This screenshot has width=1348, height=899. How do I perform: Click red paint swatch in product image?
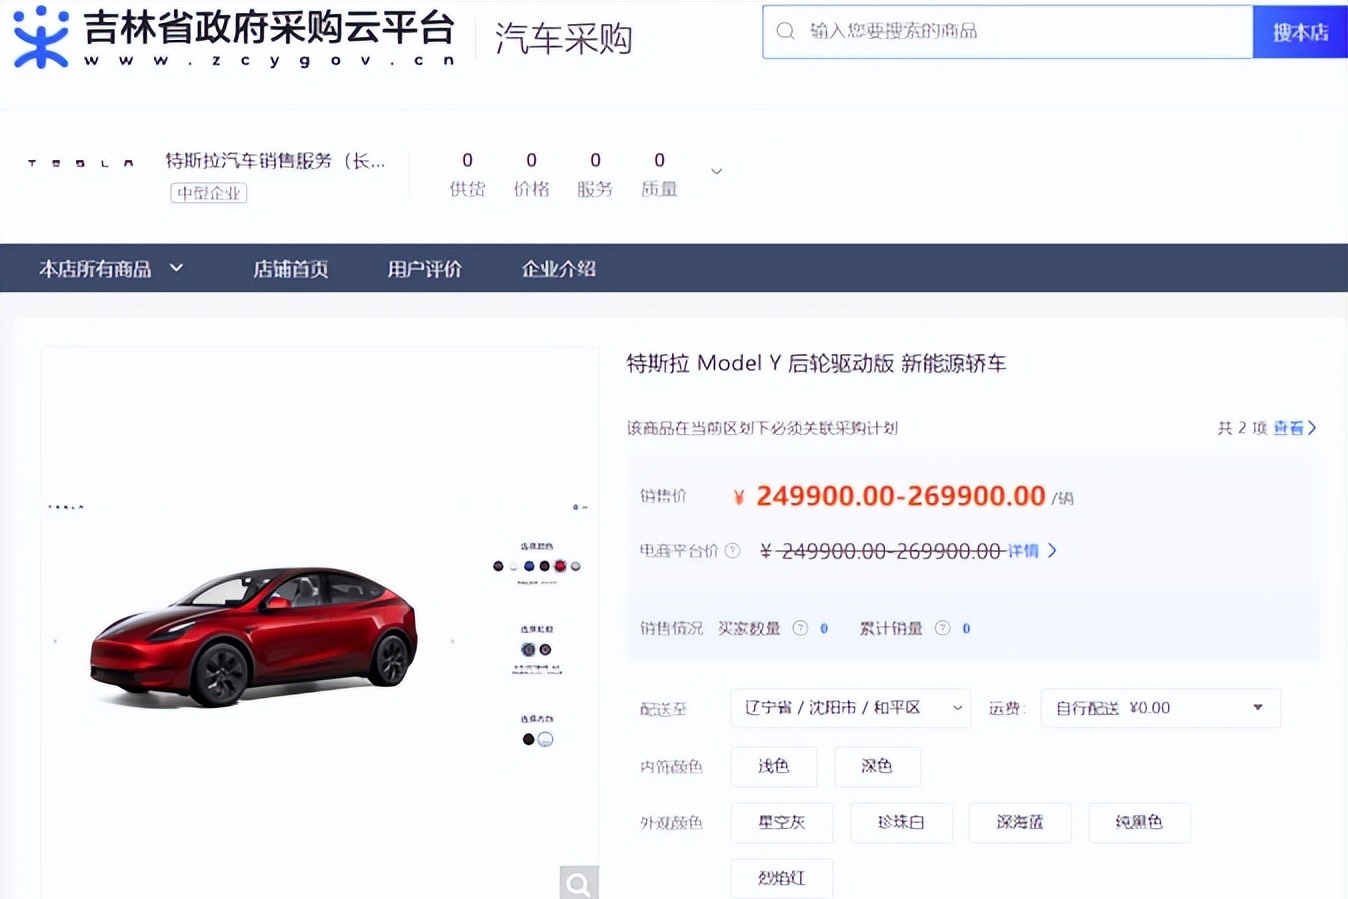(x=560, y=566)
